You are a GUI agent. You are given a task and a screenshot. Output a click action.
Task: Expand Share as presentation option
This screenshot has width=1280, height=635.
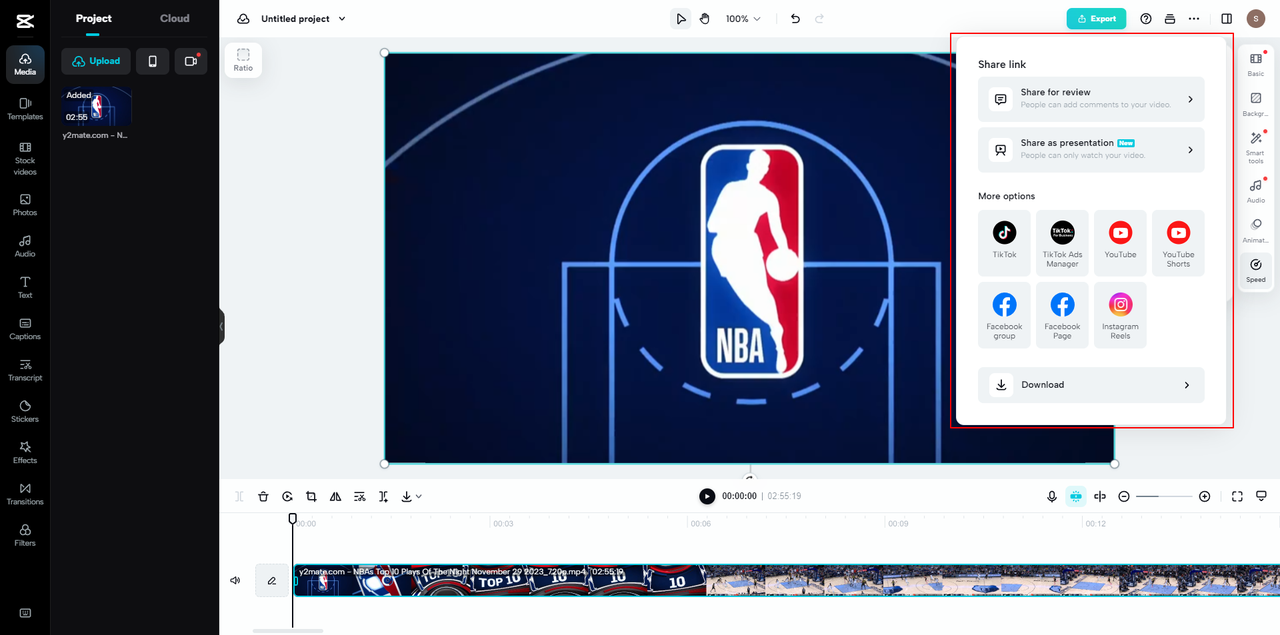pos(1091,150)
